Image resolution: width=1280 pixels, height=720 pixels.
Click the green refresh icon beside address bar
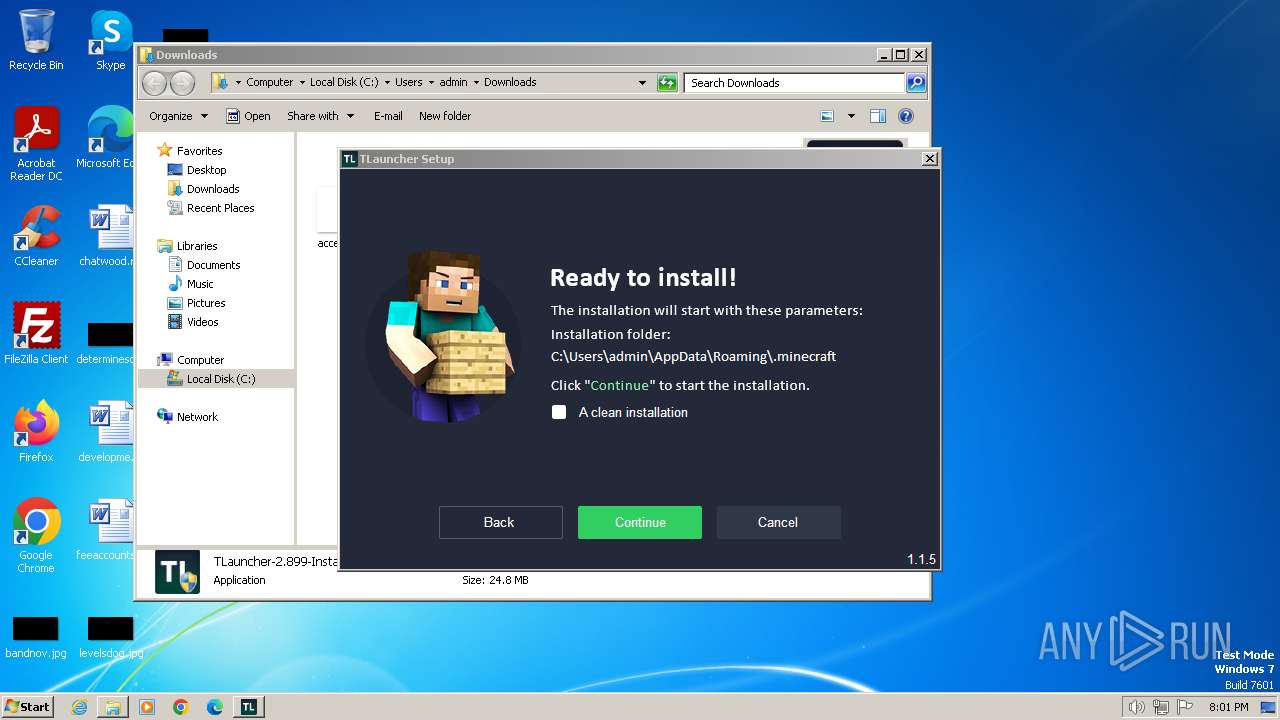pos(667,83)
